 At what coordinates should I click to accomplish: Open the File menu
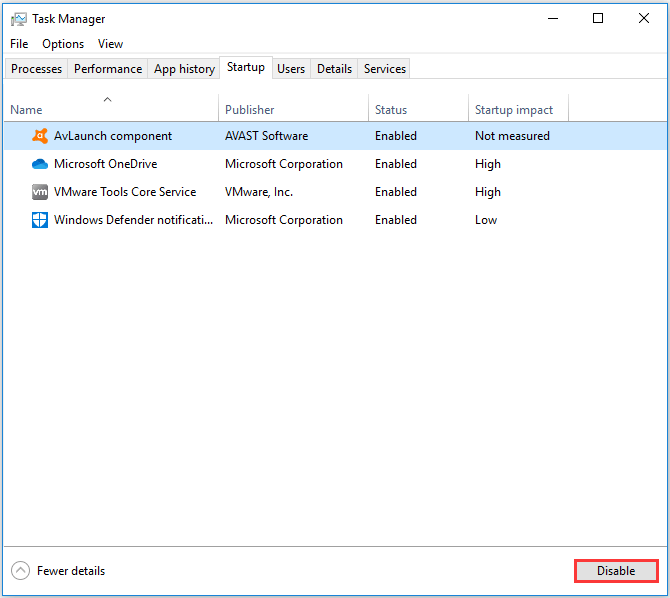coord(19,44)
